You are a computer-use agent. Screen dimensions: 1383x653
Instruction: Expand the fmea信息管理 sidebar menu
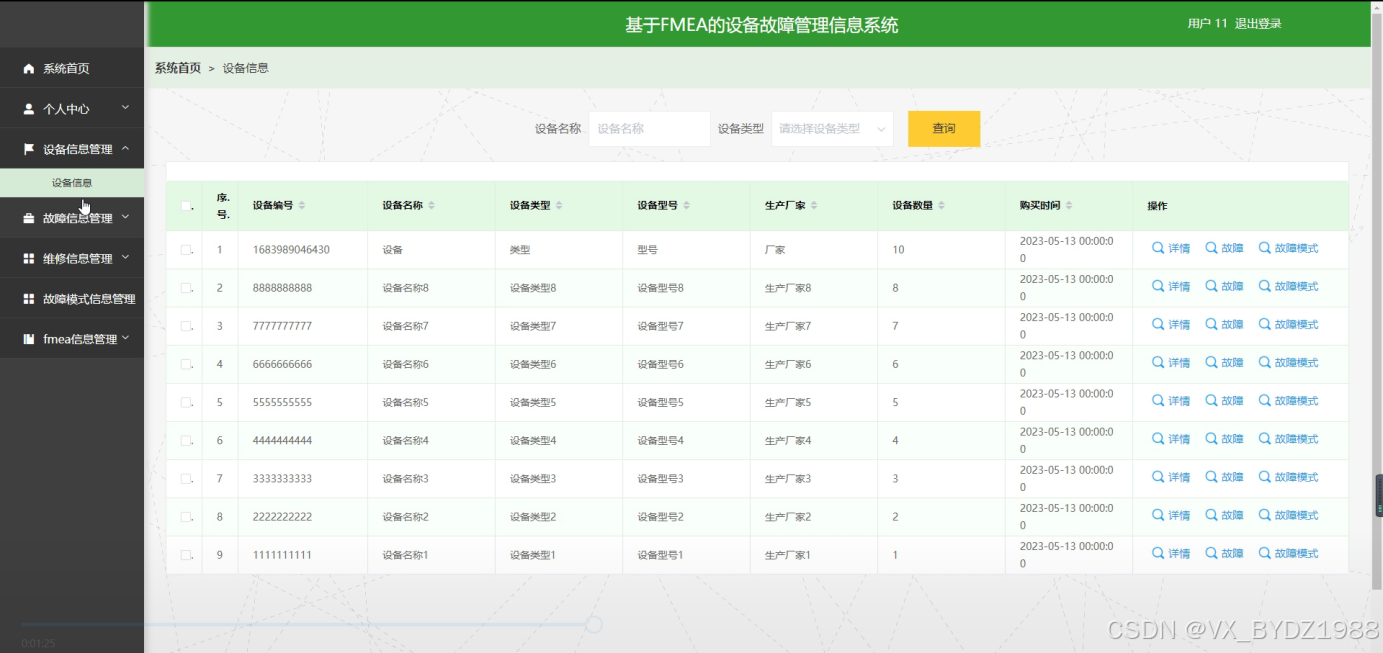coord(125,338)
